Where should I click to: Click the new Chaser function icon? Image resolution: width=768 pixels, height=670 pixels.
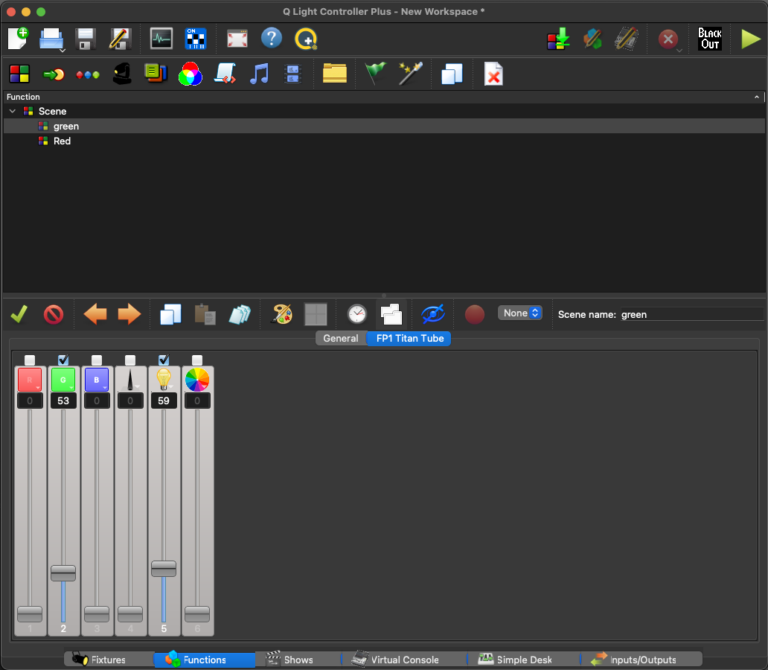(x=54, y=74)
